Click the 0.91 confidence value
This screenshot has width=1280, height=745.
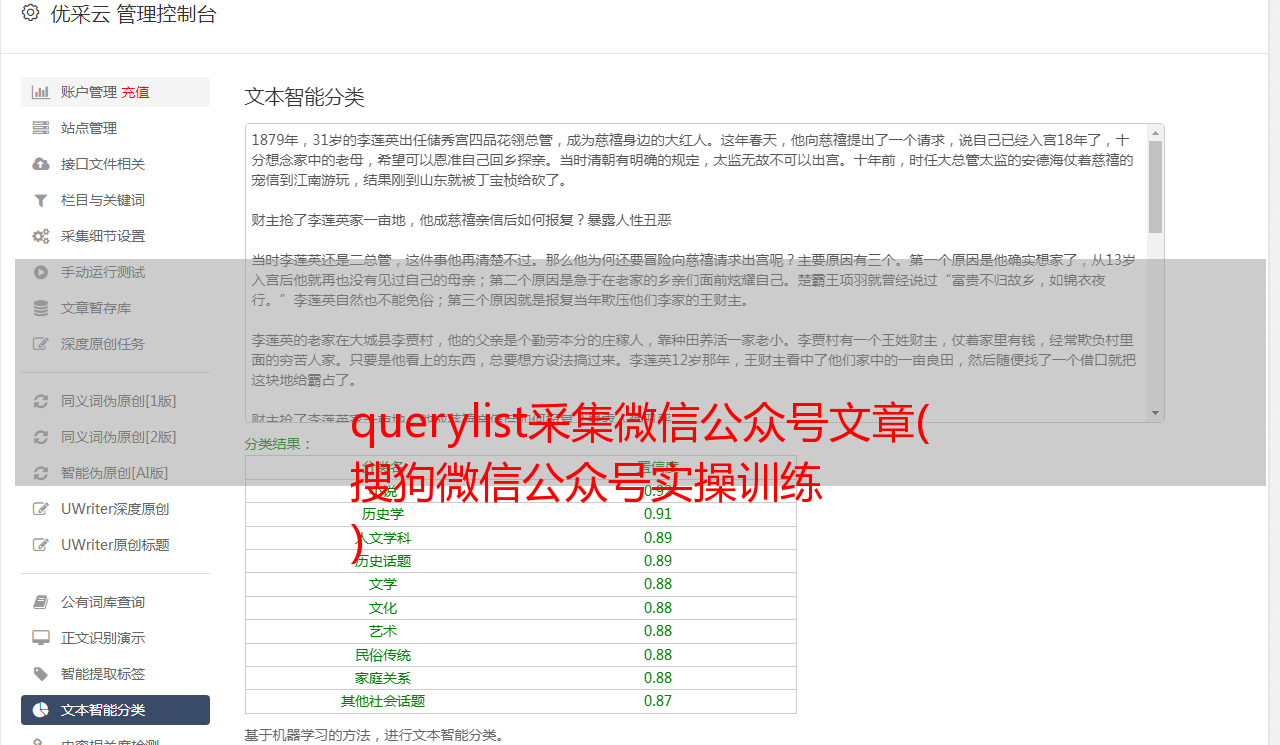658,514
